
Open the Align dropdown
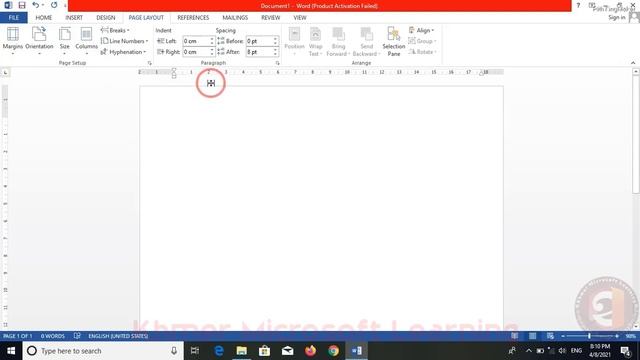click(422, 30)
